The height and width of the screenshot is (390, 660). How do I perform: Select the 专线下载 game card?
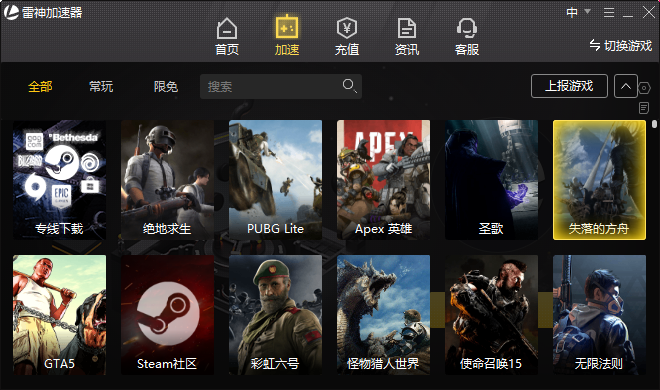[59, 180]
